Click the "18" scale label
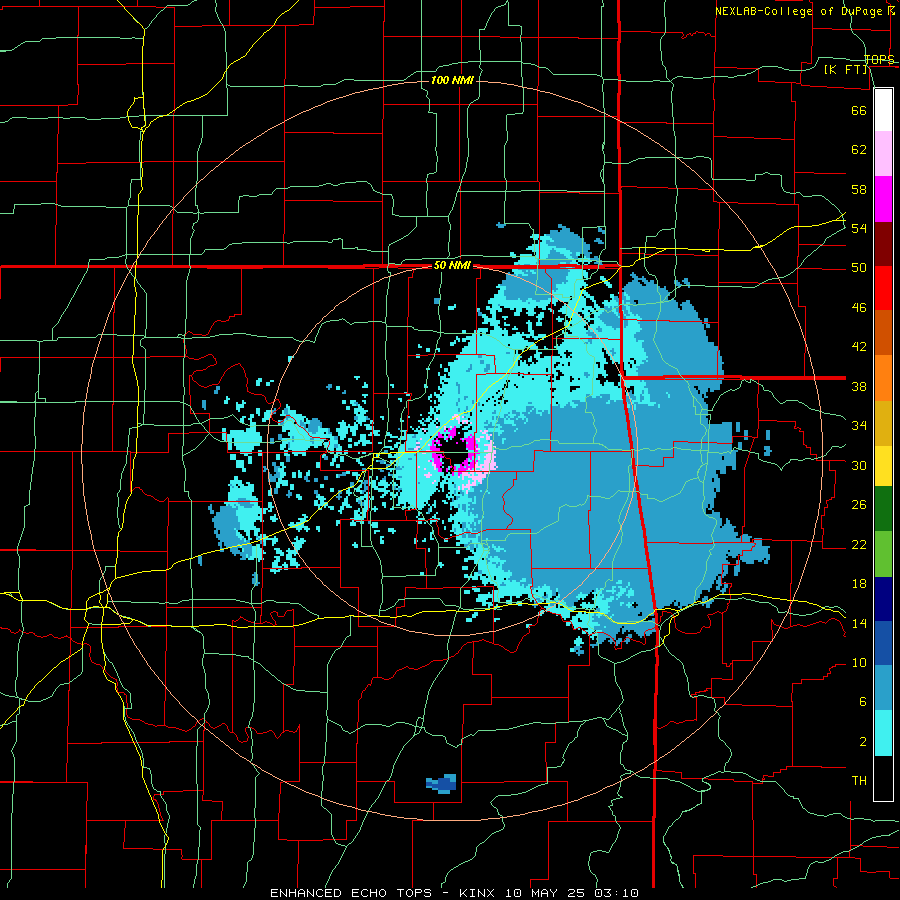The height and width of the screenshot is (900, 900). (859, 584)
